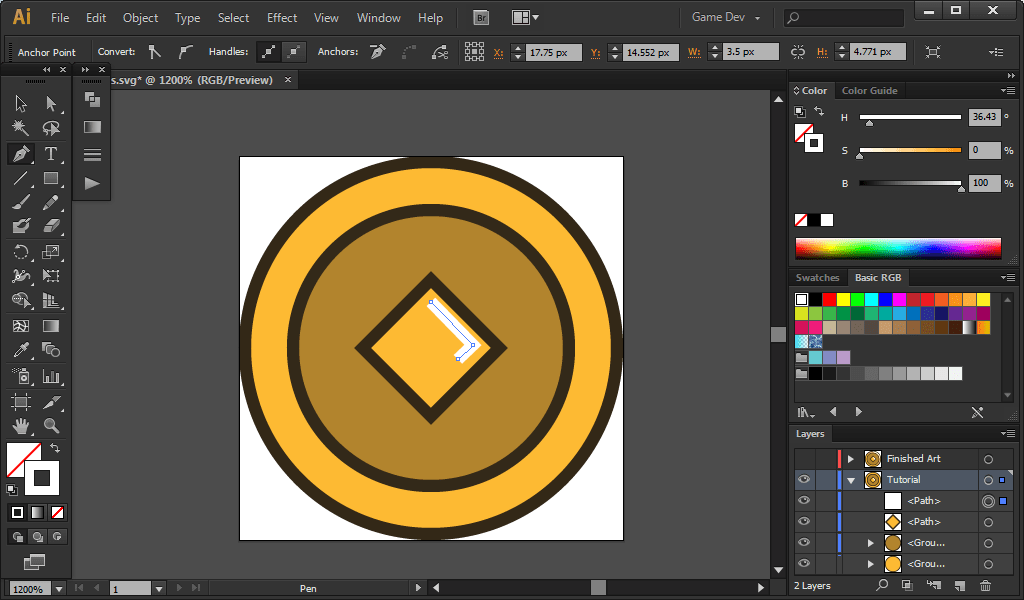Open the Game Dev workspace dropdown
The height and width of the screenshot is (600, 1024).
pos(726,17)
